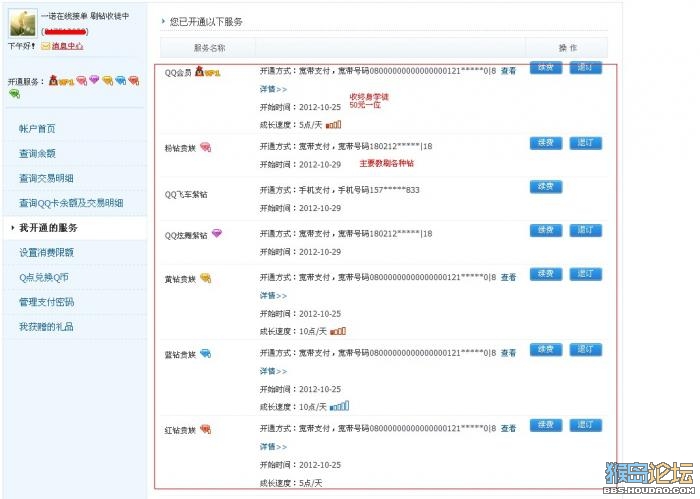This screenshot has height=499, width=700.
Task: Open 消息中心 message center link
Action: point(67,46)
